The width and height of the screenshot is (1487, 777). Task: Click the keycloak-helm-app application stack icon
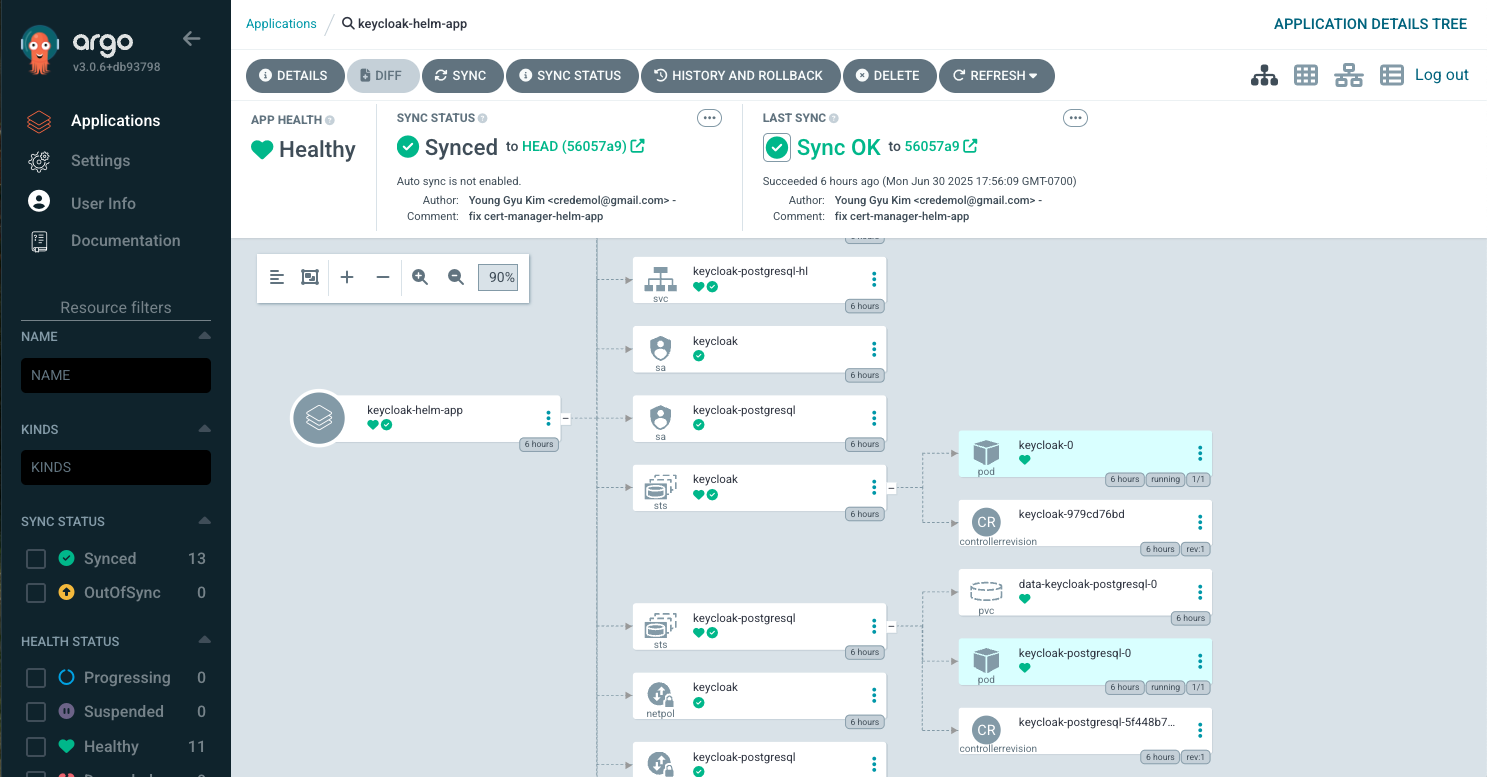[x=319, y=418]
